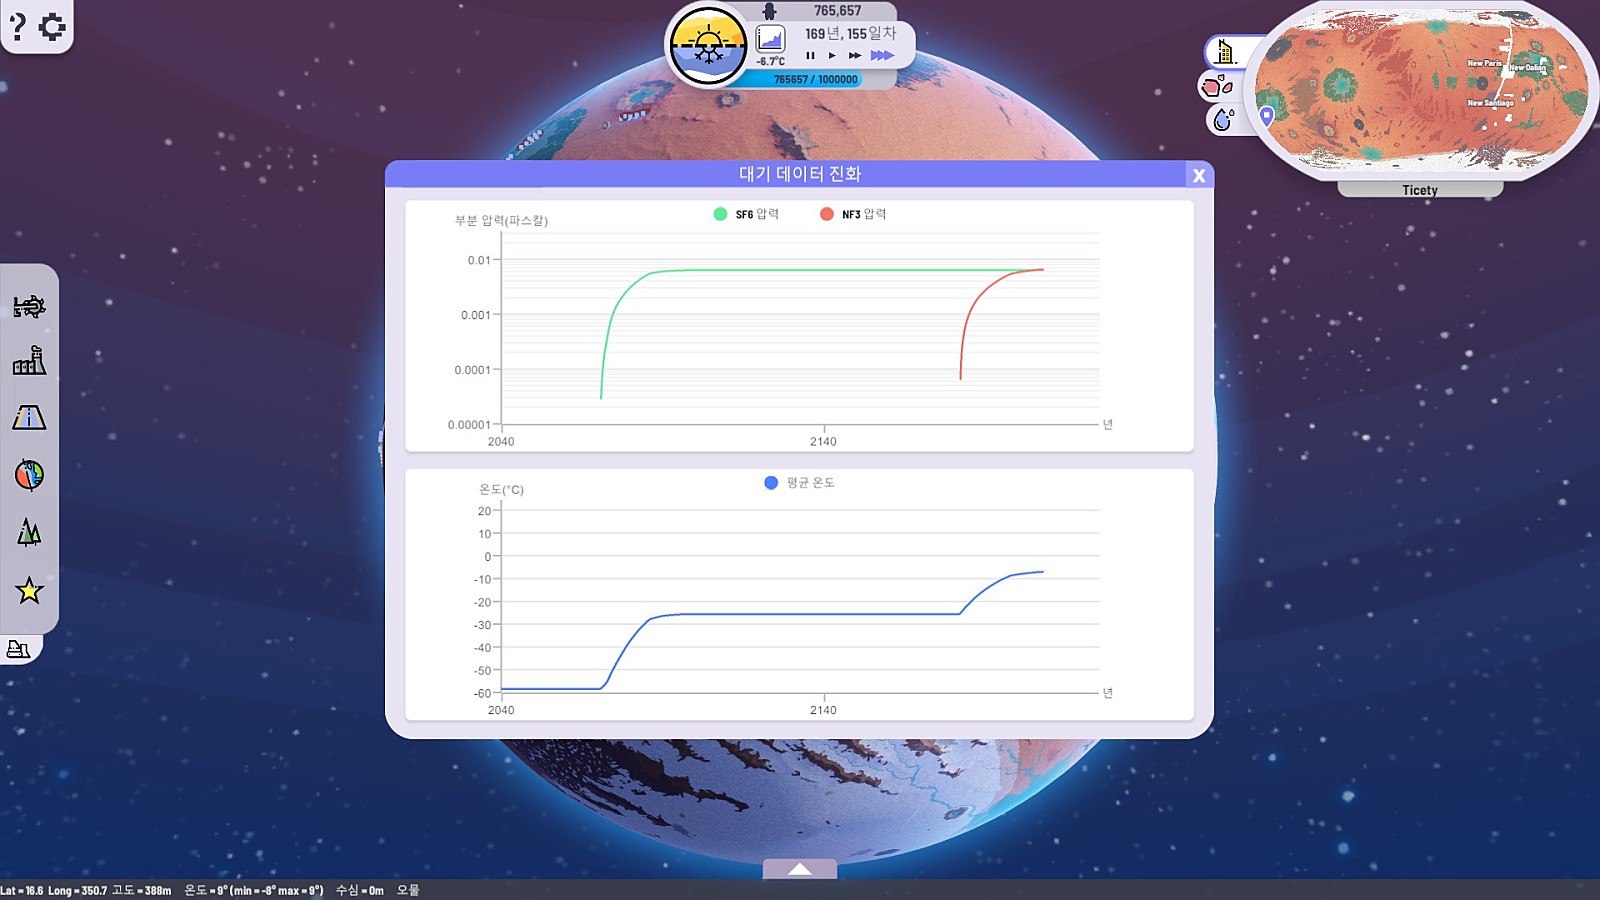Open the planet terraforming category
Image resolution: width=1600 pixels, height=900 pixels.
point(29,475)
